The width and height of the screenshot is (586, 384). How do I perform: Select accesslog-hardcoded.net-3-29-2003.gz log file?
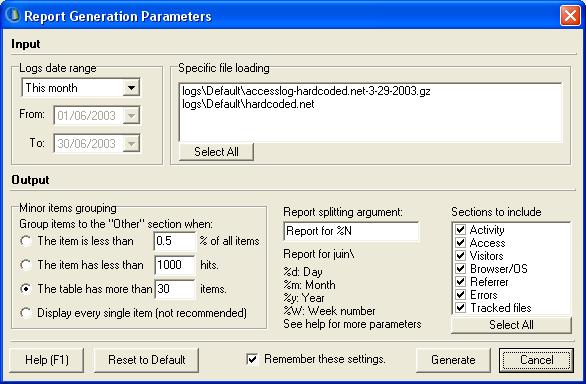[306, 91]
